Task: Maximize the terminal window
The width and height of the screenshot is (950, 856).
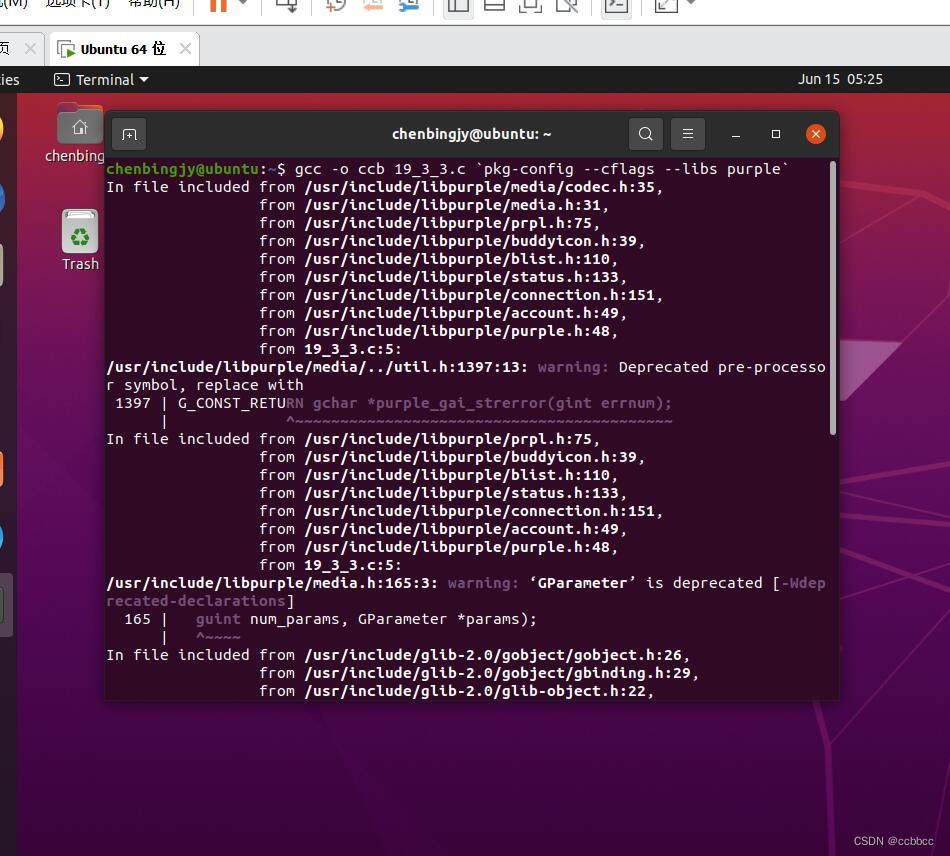Action: tap(776, 134)
